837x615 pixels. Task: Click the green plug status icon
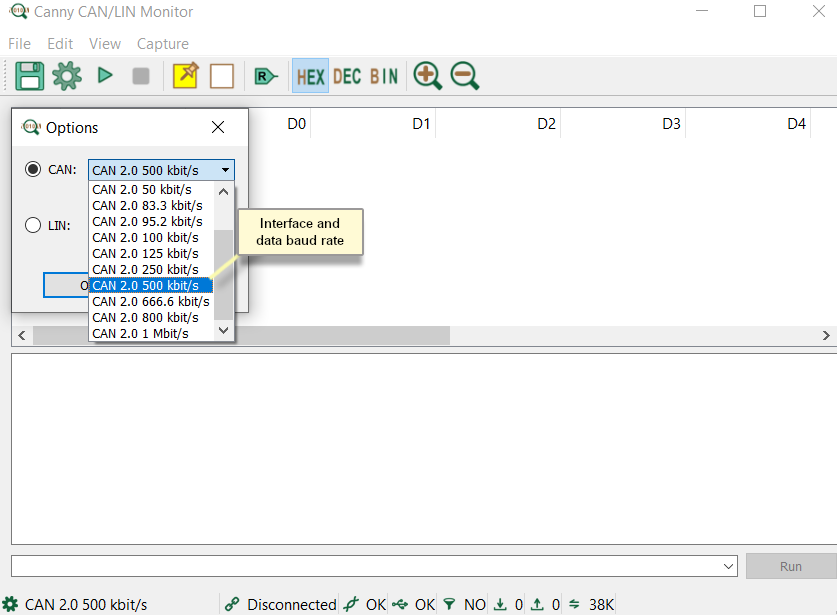coord(351,604)
